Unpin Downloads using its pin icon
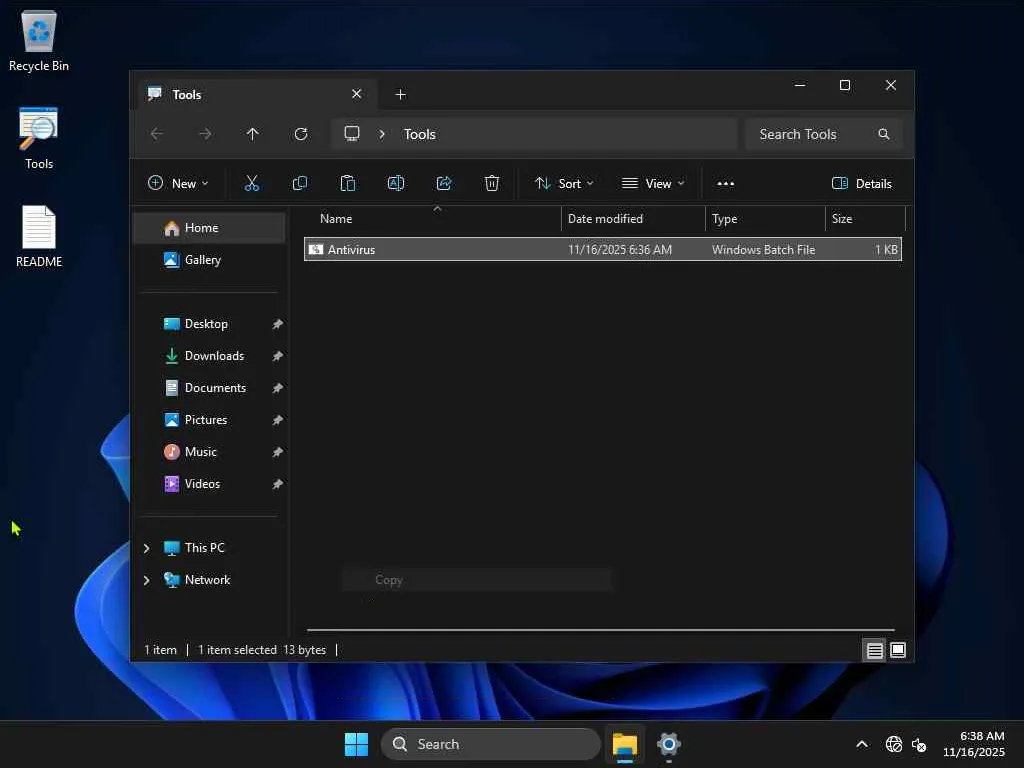 coord(277,356)
